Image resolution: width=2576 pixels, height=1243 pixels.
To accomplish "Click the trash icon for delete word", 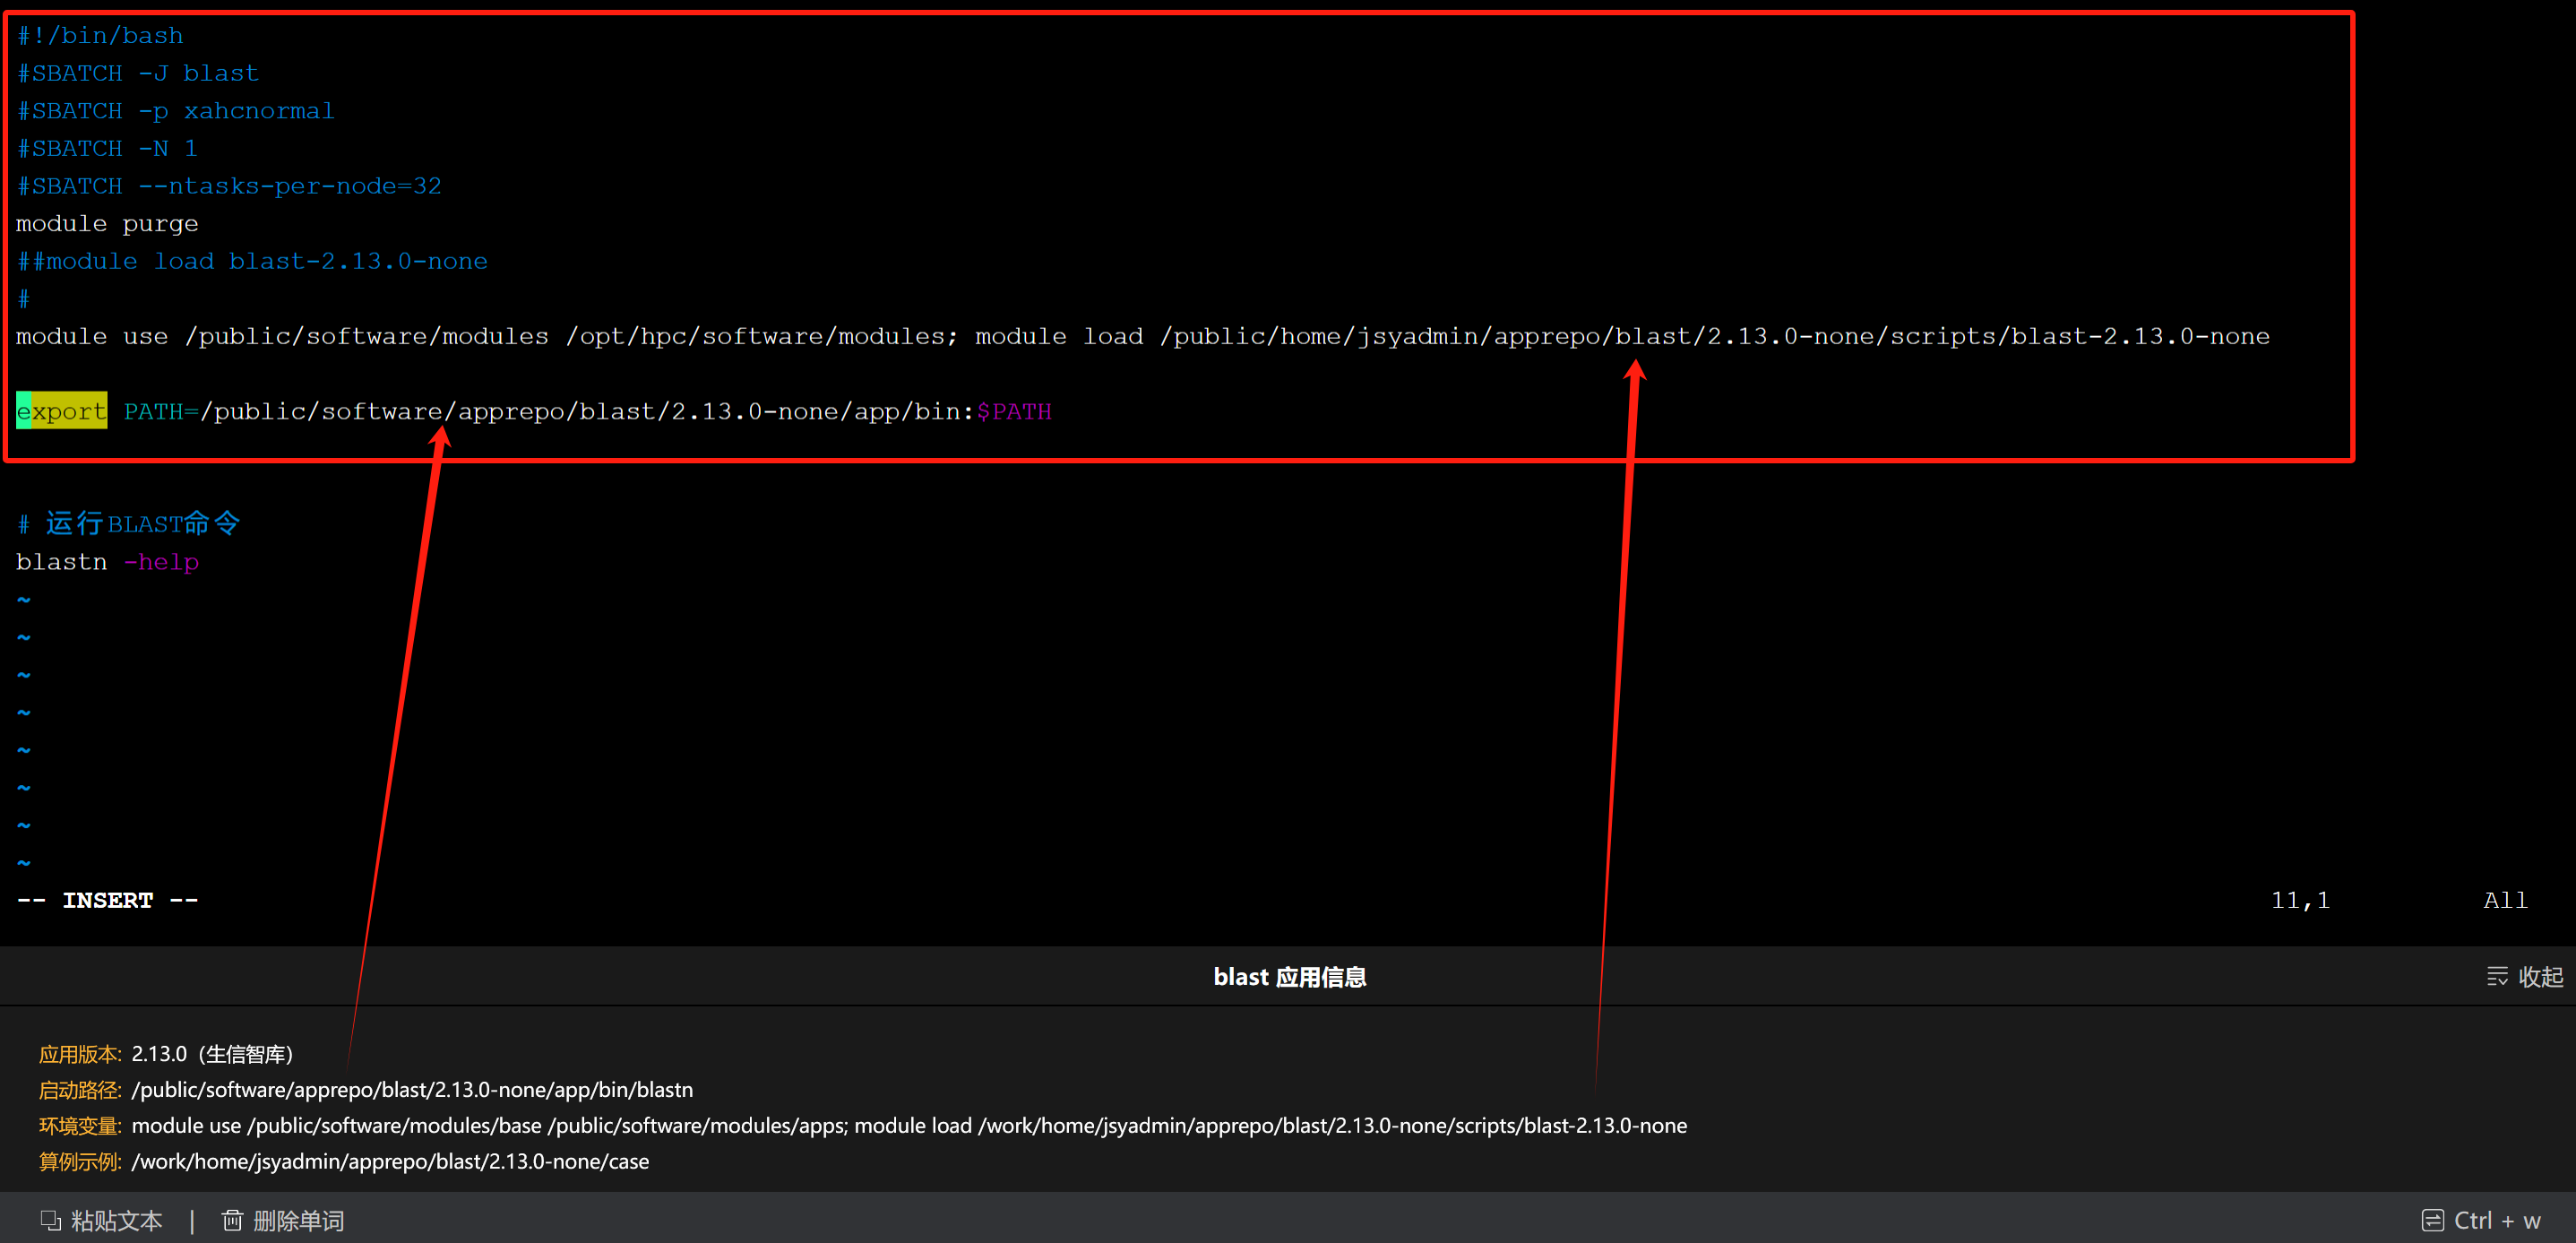I will coord(232,1220).
